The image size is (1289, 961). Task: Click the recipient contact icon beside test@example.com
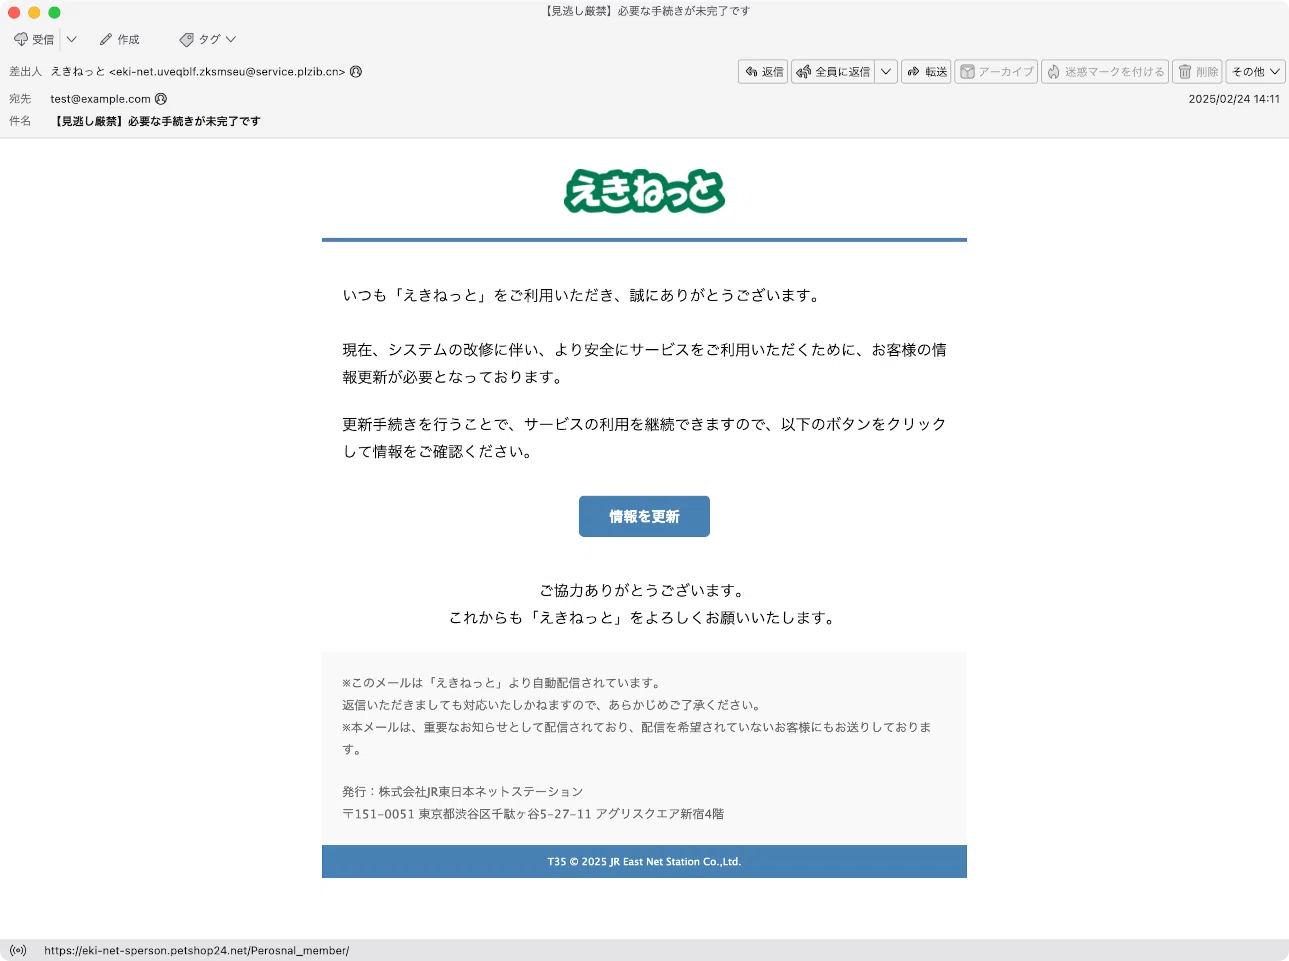[x=161, y=99]
